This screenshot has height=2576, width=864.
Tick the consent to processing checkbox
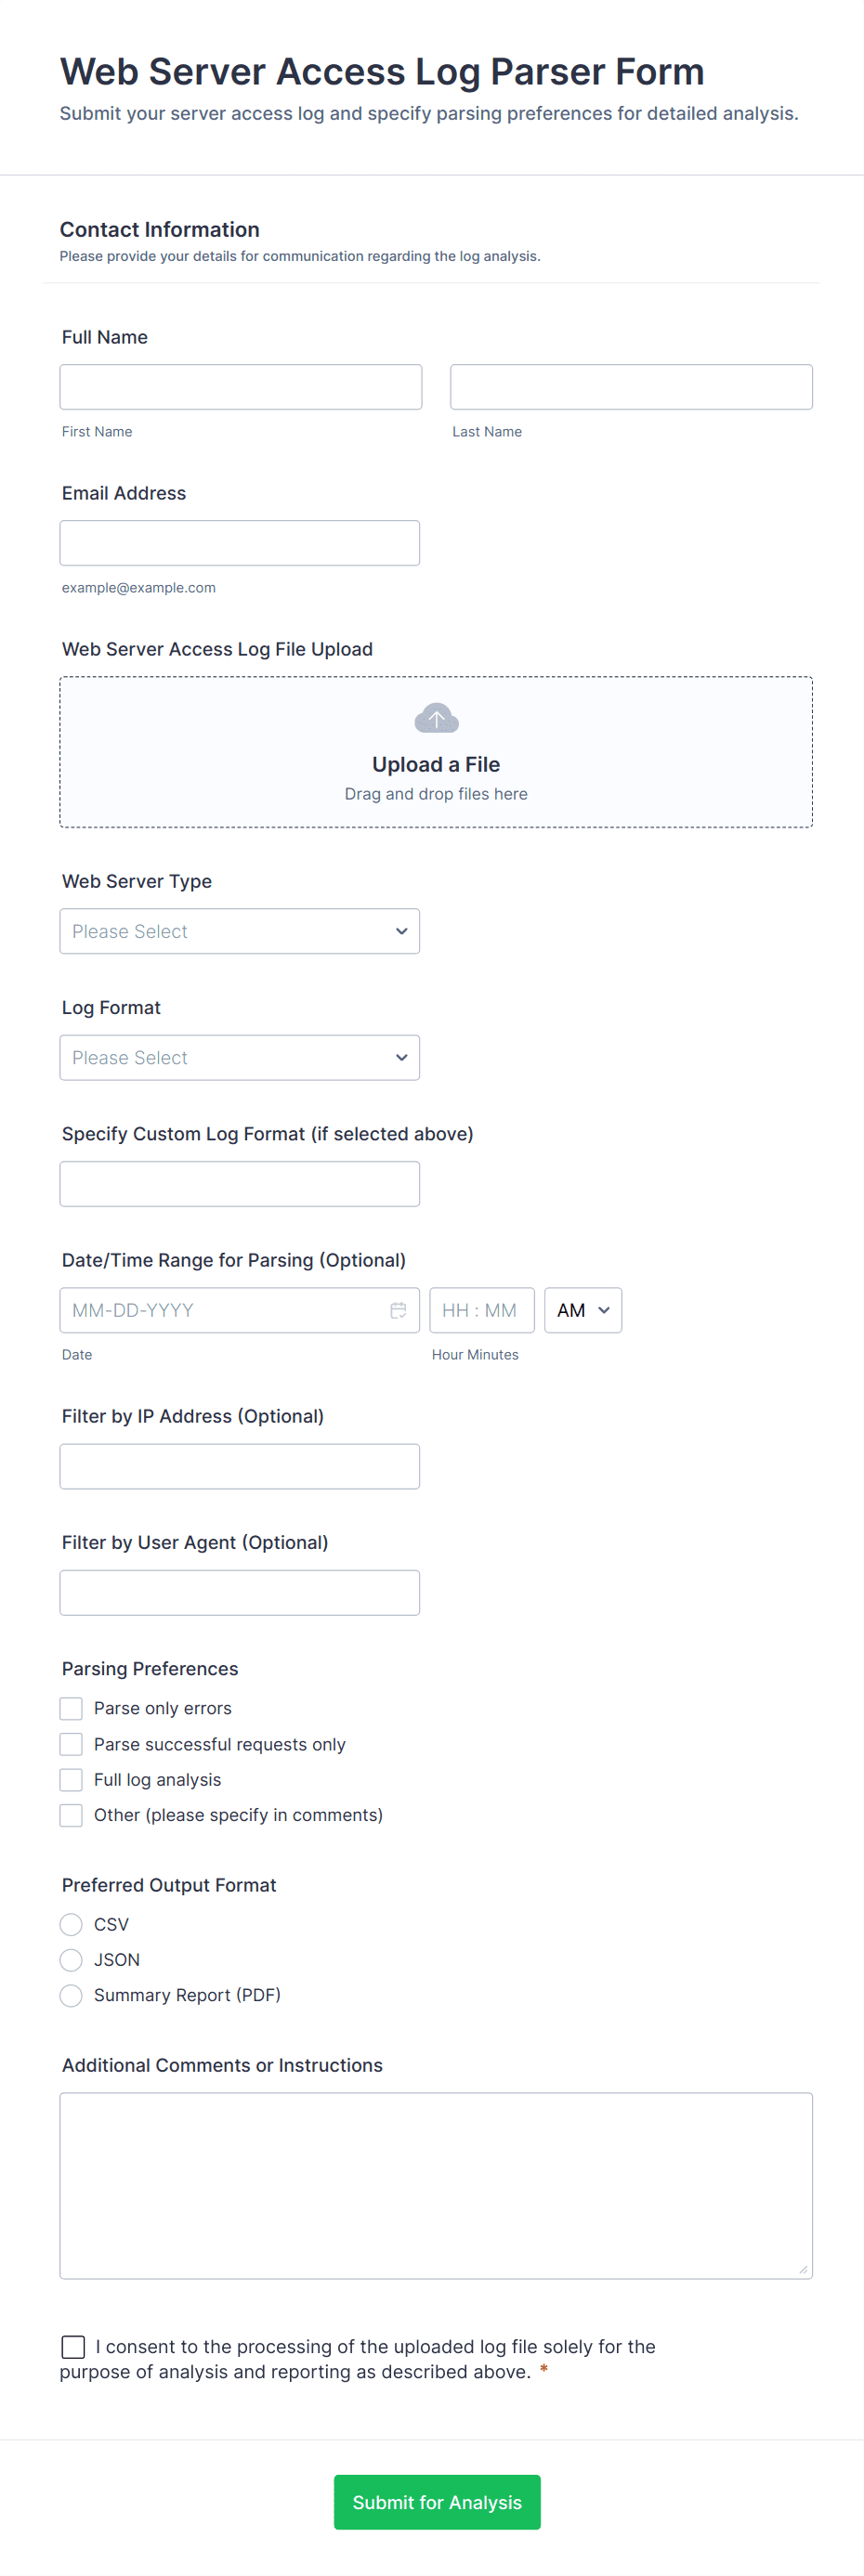73,2346
